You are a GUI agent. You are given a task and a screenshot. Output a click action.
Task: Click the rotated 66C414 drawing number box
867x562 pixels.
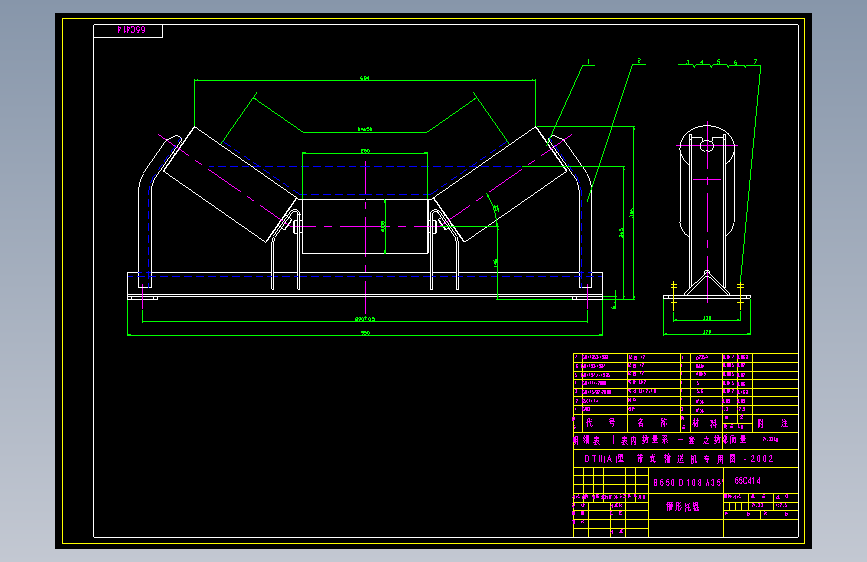coord(128,31)
